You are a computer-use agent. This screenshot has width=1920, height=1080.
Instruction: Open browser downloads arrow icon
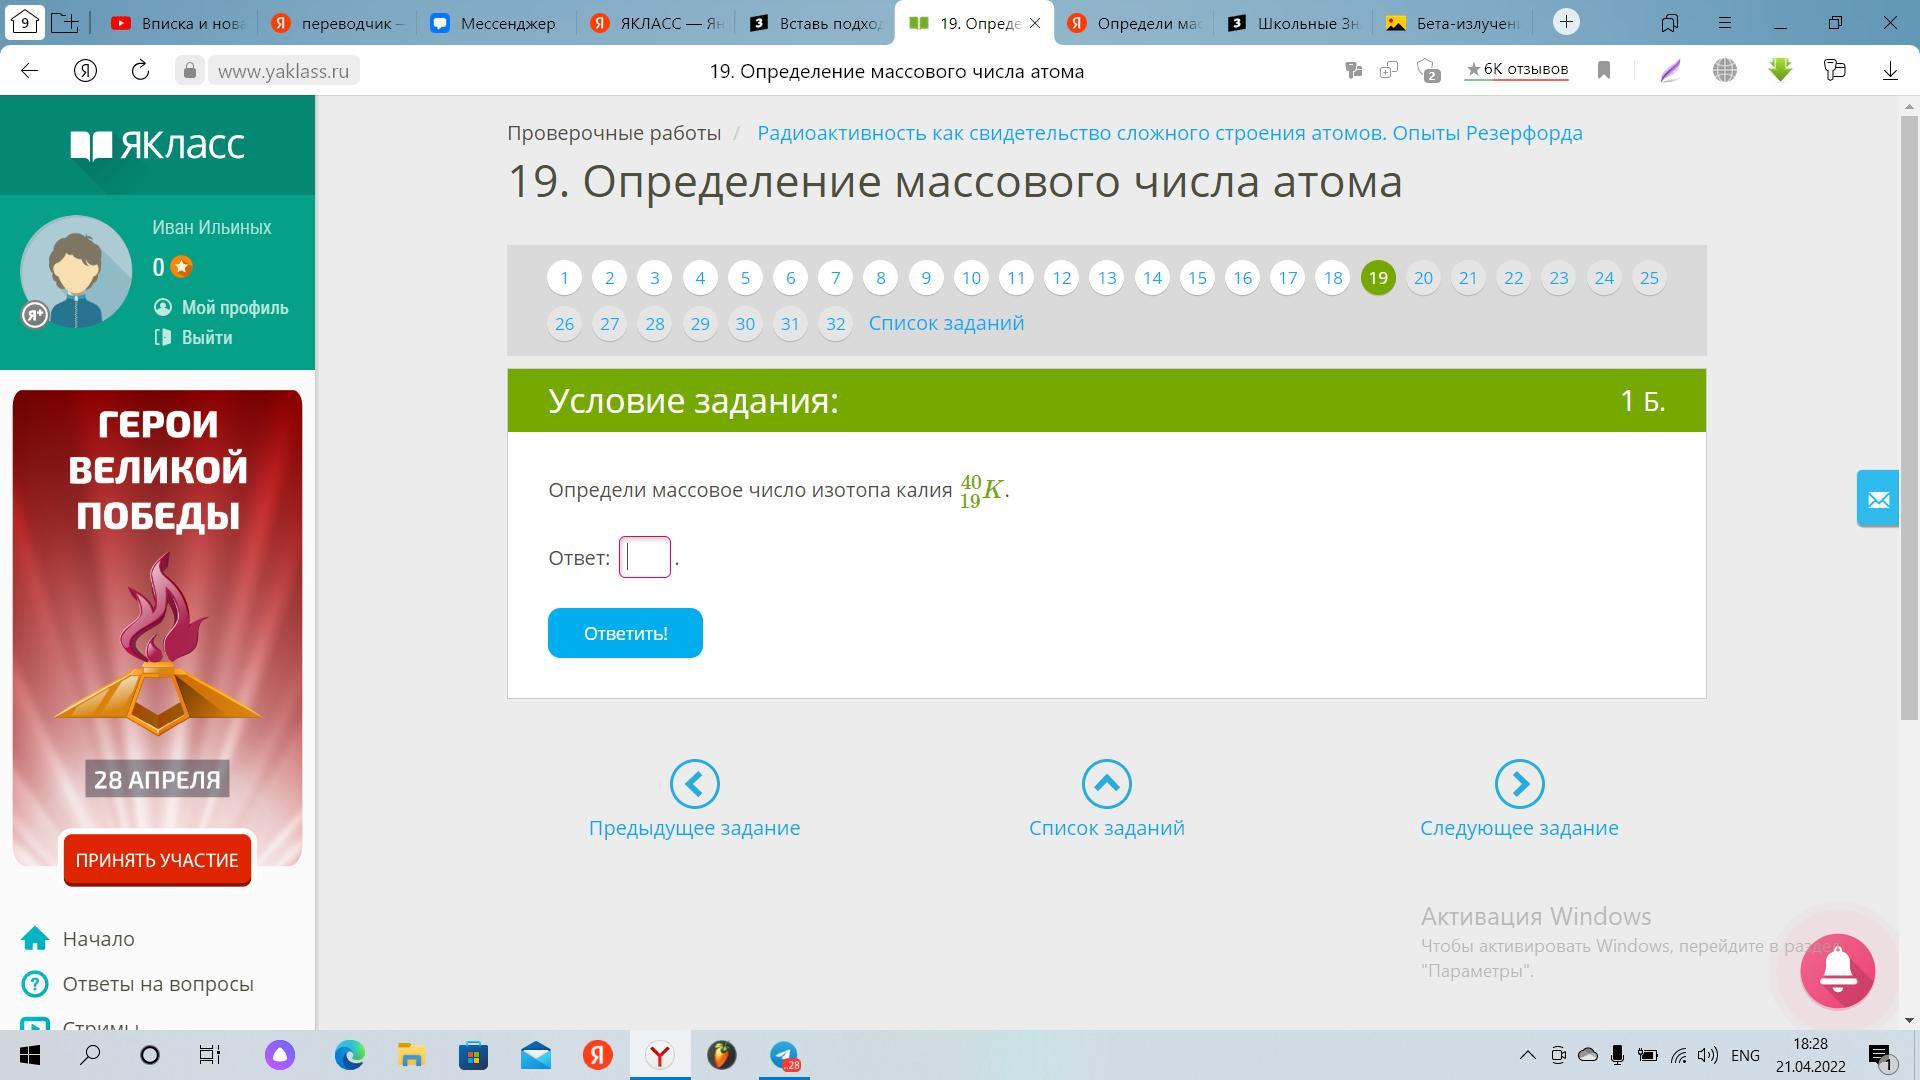point(1889,70)
